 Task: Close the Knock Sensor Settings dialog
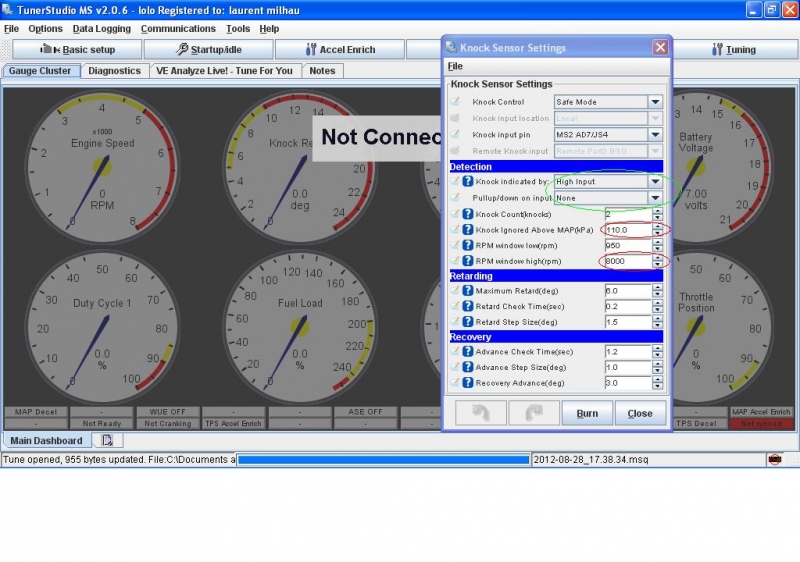(x=660, y=47)
